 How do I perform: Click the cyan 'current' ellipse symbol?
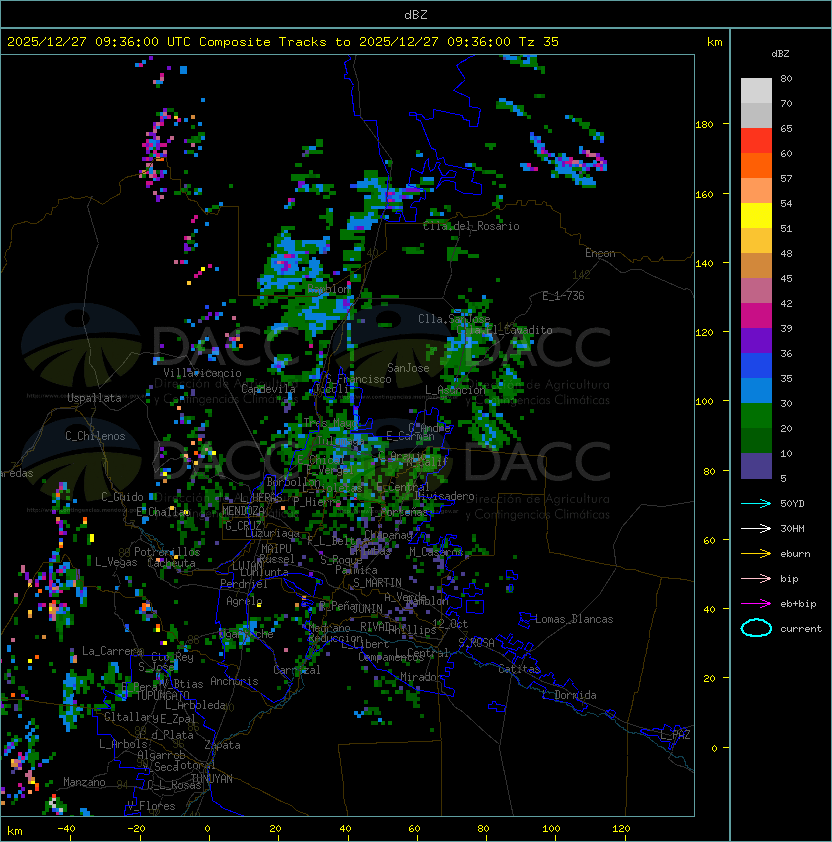click(756, 628)
